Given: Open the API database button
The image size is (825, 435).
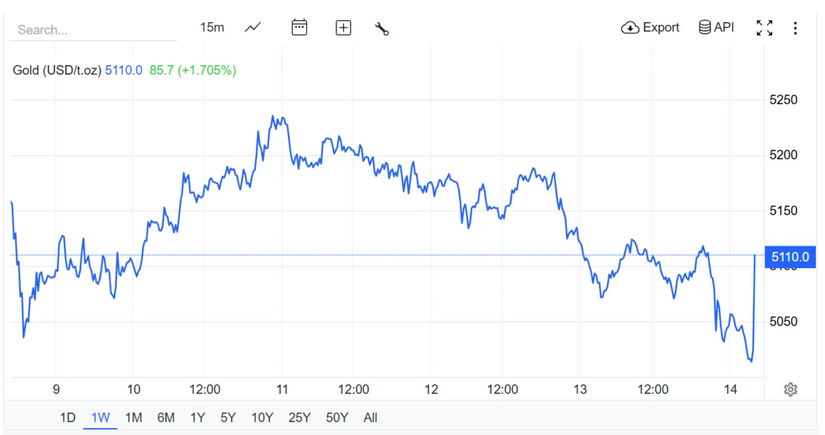Looking at the screenshot, I should 716,27.
